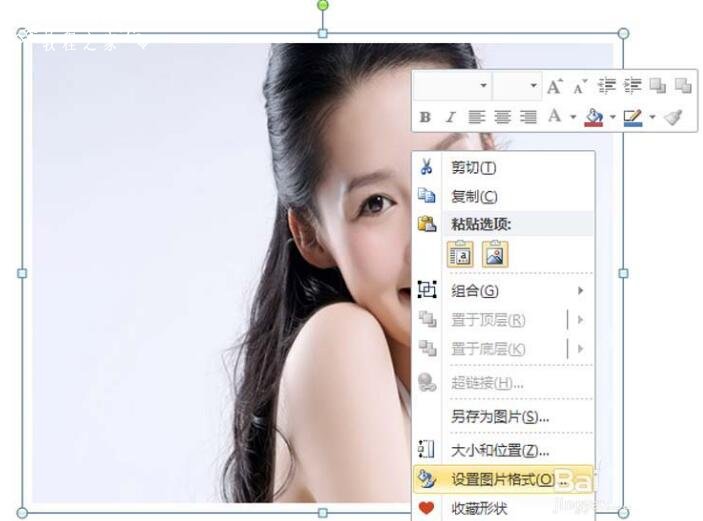Click the hyperlink globe icon
This screenshot has height=521, width=703.
427,382
